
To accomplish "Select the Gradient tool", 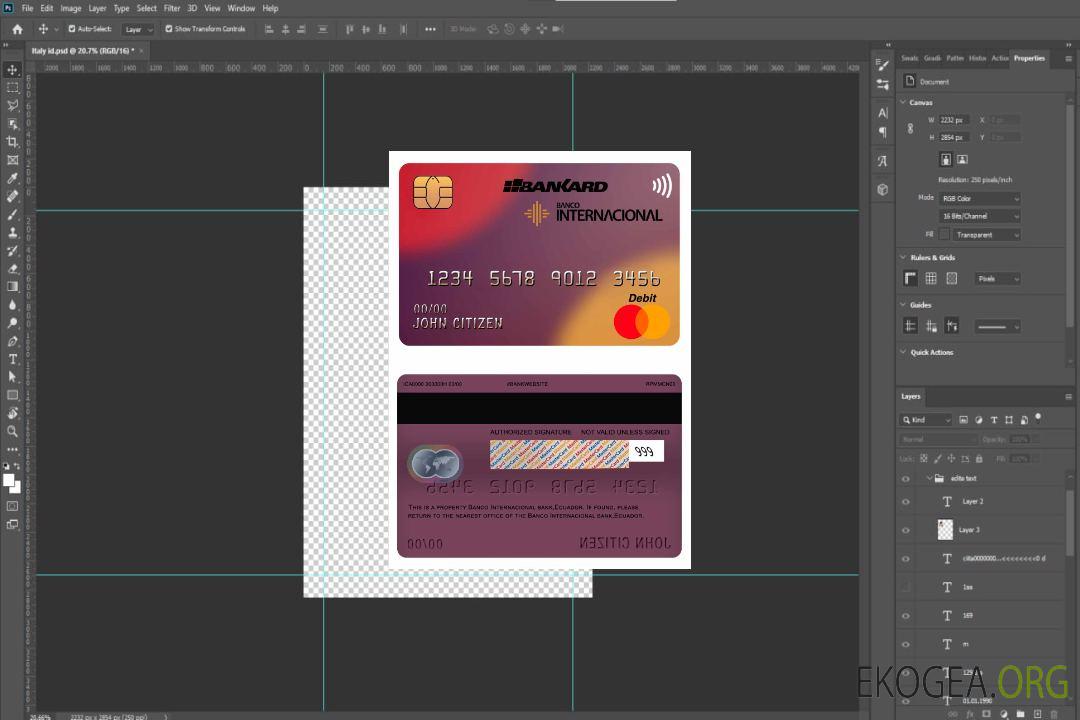I will (x=12, y=287).
